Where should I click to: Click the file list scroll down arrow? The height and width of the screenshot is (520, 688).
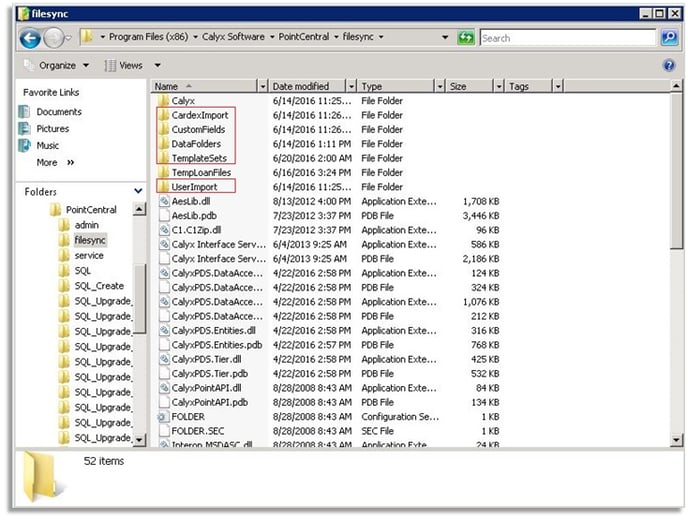point(676,439)
